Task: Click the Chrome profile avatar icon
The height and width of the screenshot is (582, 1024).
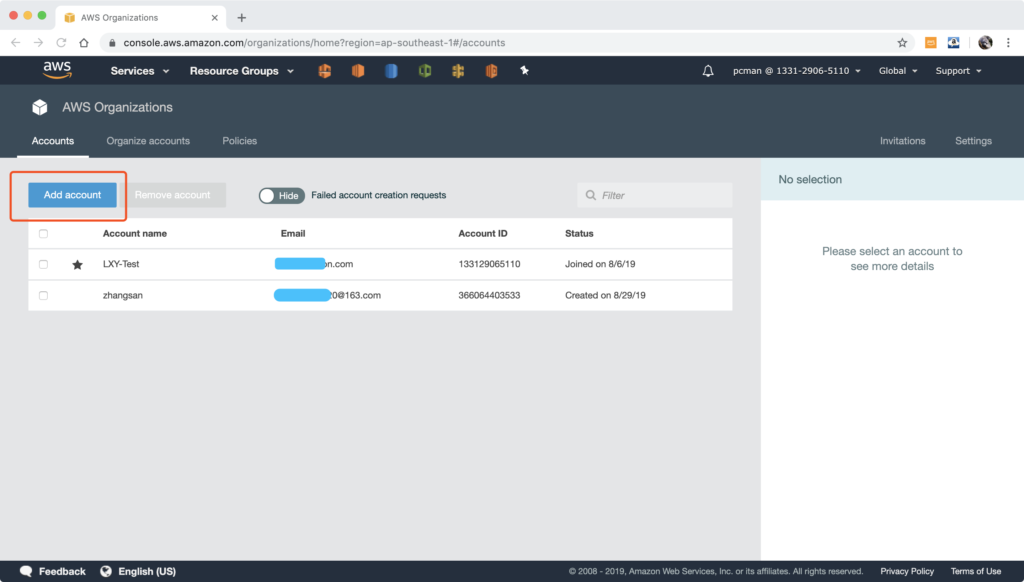Action: click(985, 43)
